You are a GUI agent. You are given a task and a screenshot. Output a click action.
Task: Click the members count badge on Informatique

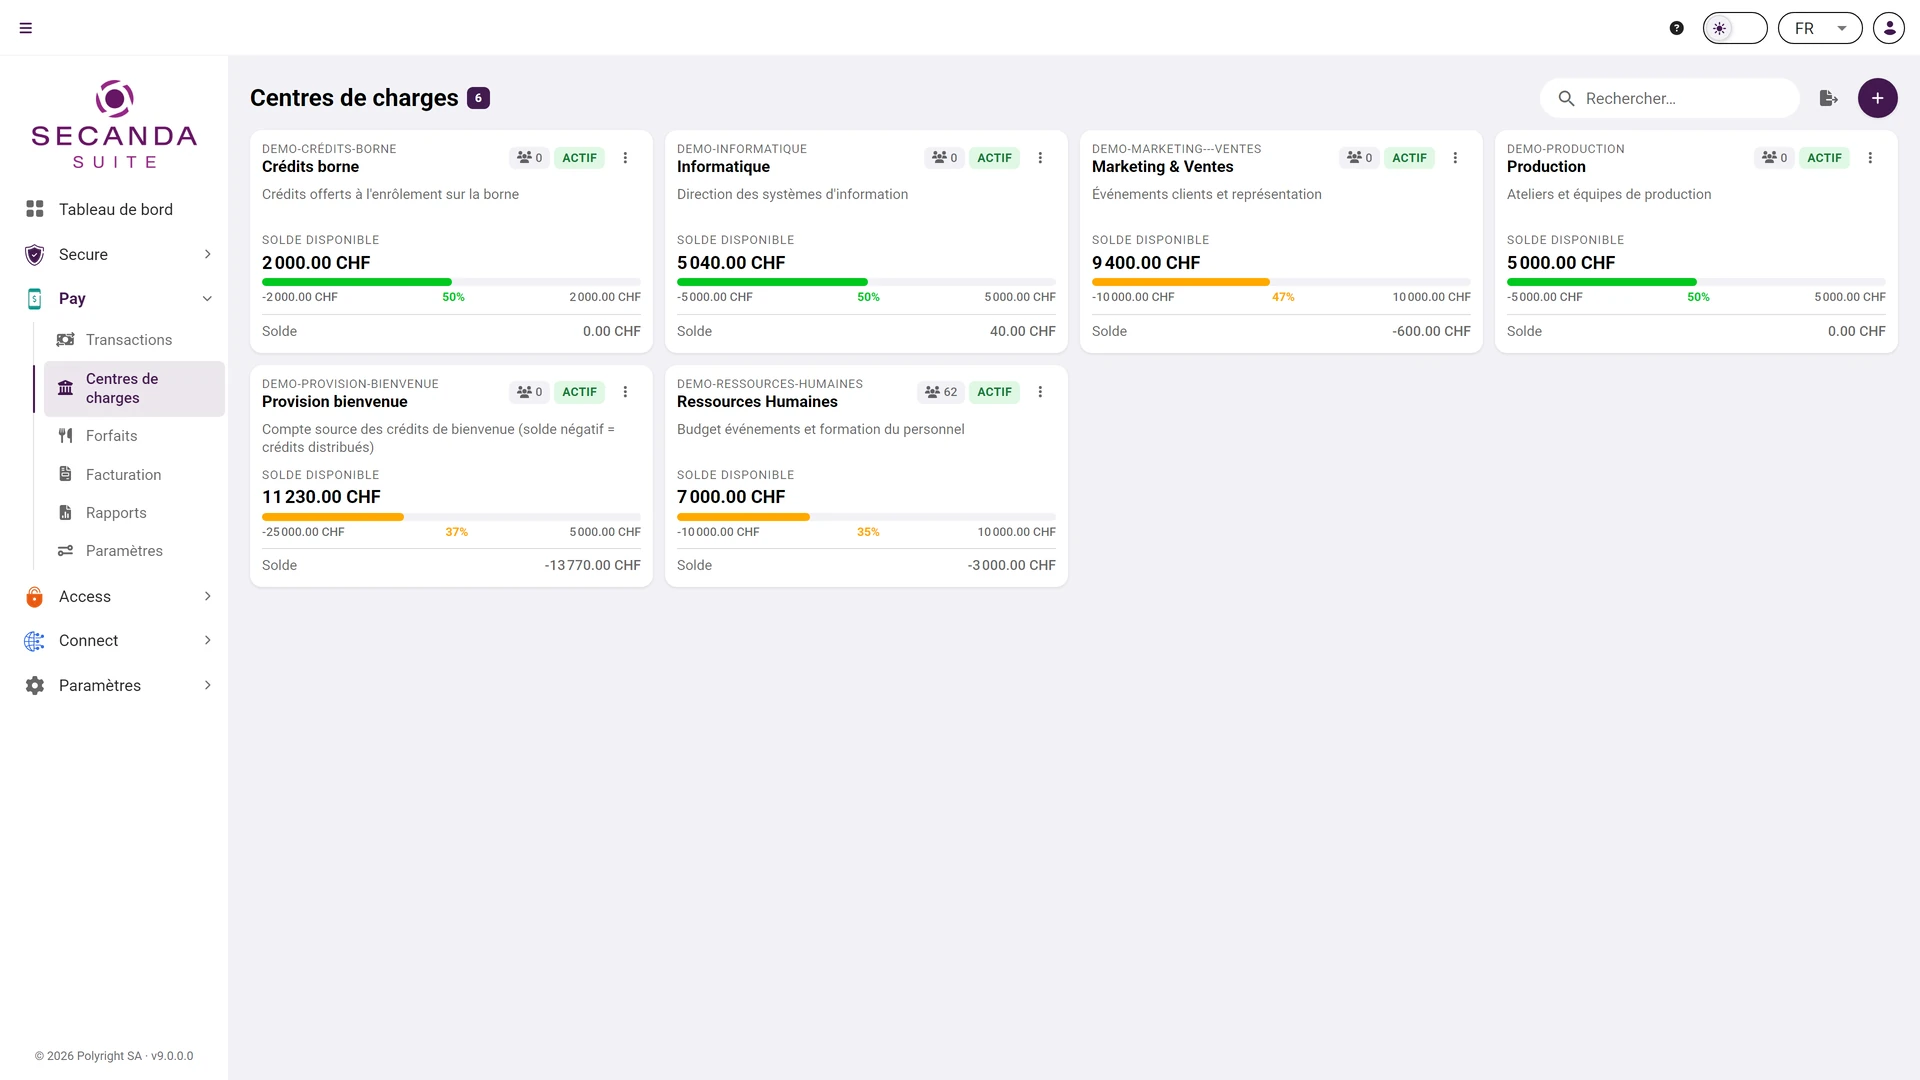click(x=944, y=158)
